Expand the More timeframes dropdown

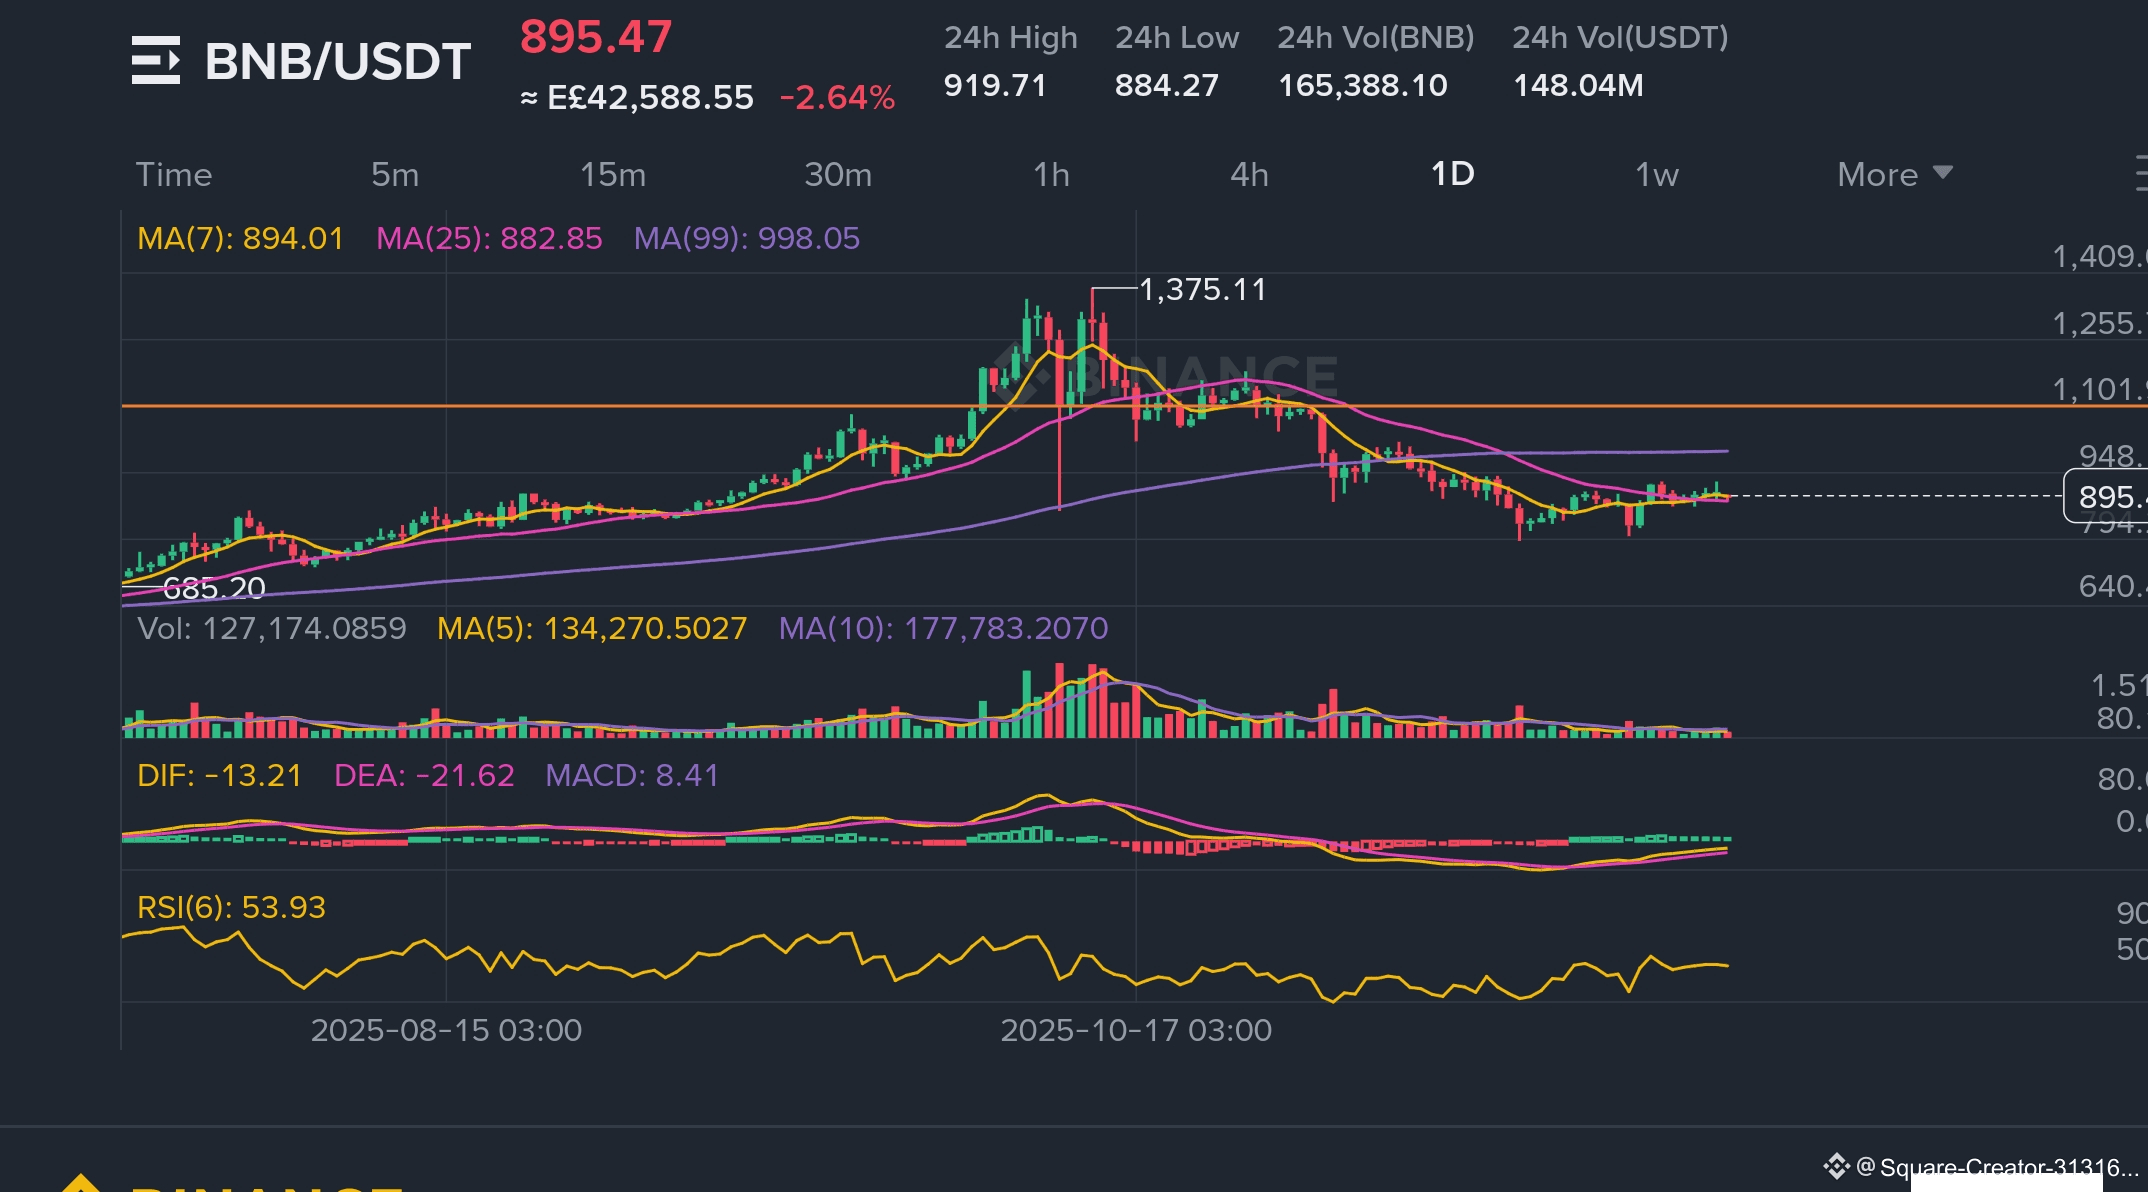point(1894,174)
